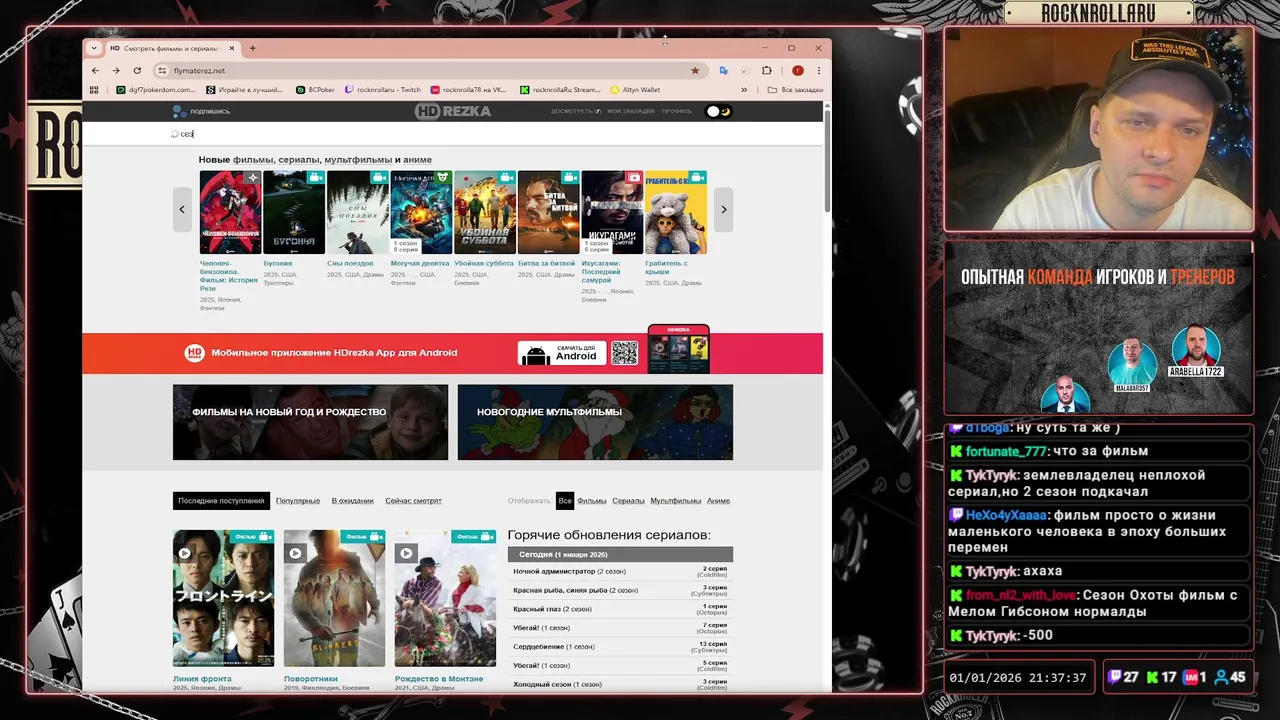Viewport: 1280px width, 720px height.
Task: Go back using the browser back arrow
Action: [x=95, y=70]
